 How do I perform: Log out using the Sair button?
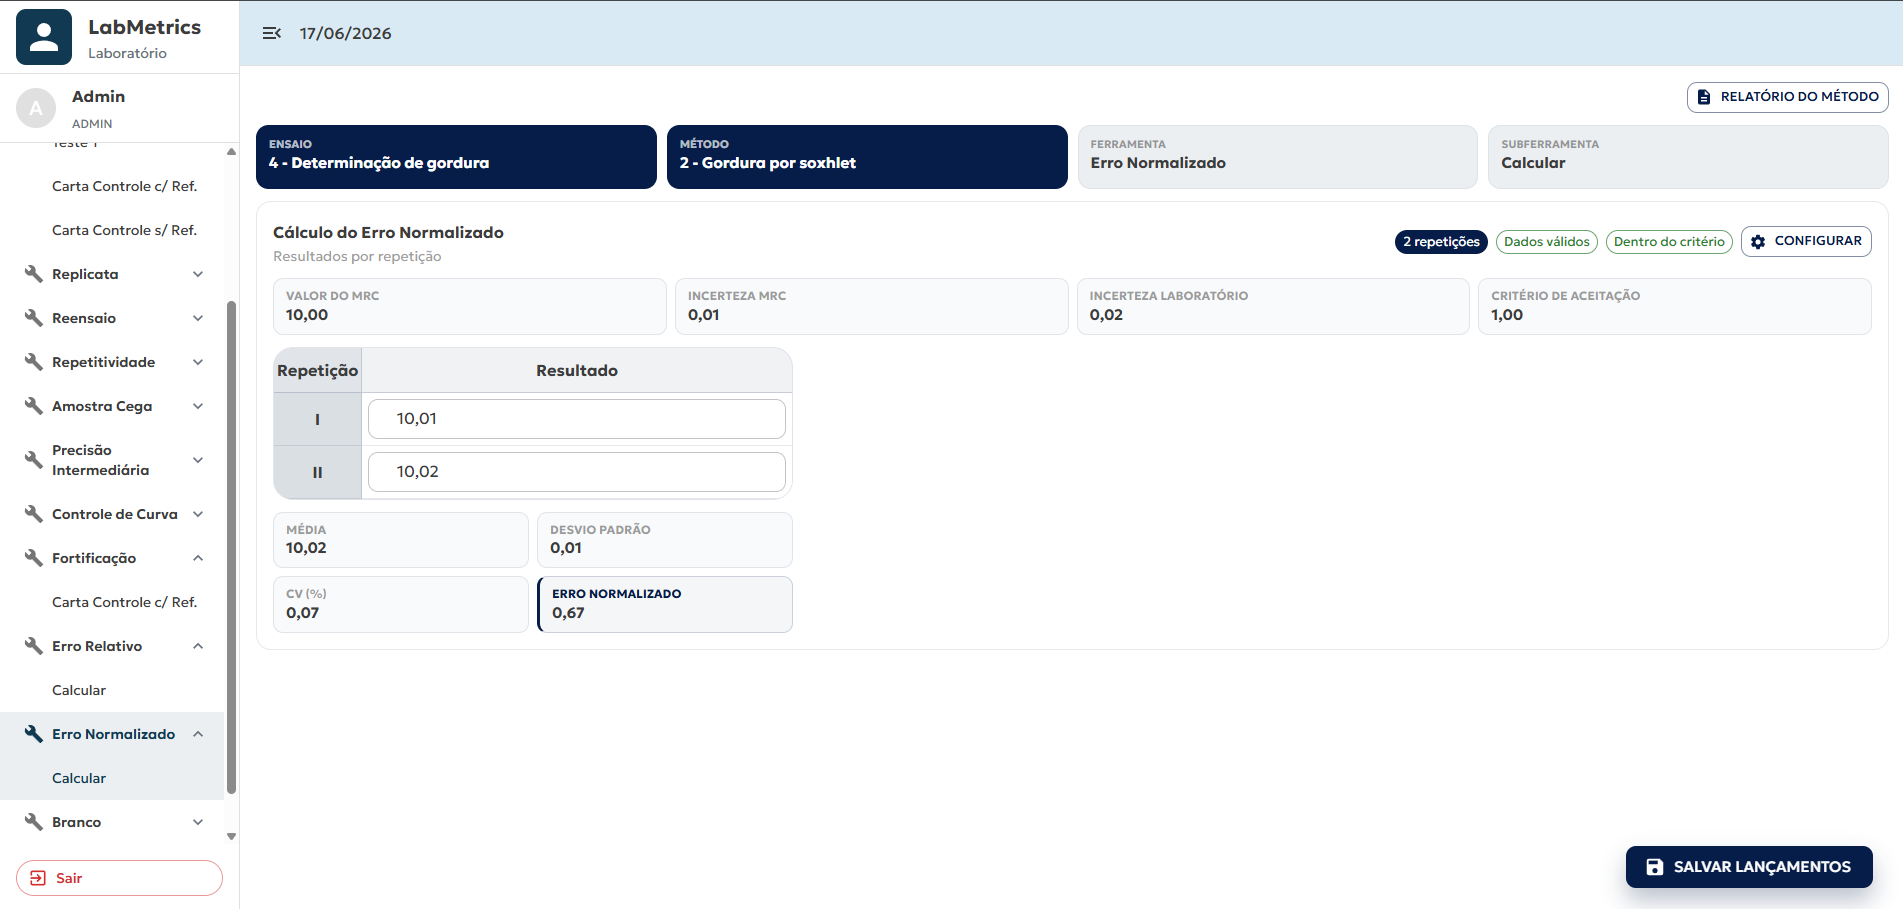click(x=119, y=878)
